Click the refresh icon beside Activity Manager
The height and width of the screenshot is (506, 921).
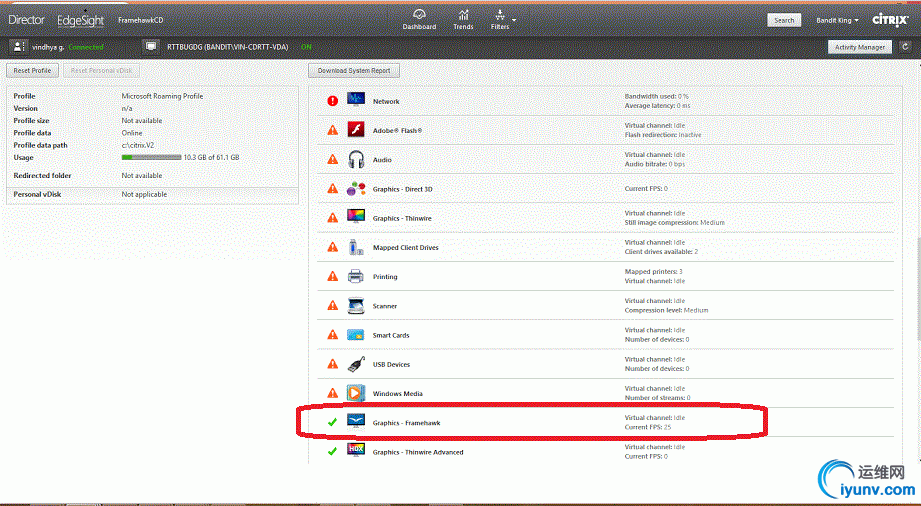click(x=905, y=47)
